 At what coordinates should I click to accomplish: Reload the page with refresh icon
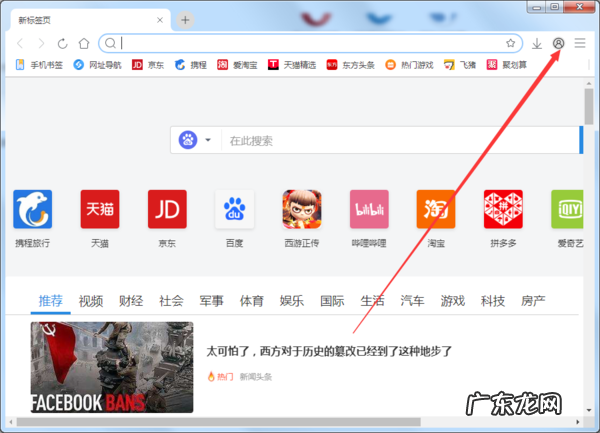[x=62, y=44]
